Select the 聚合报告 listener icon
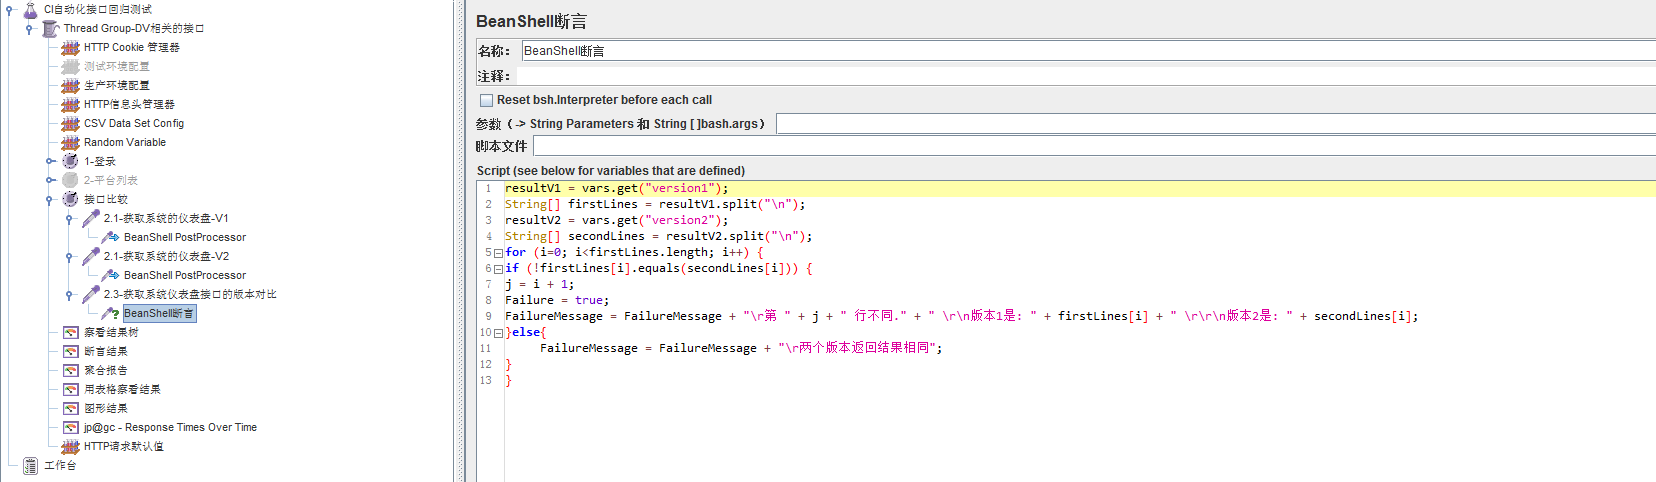The width and height of the screenshot is (1656, 482). pos(70,370)
